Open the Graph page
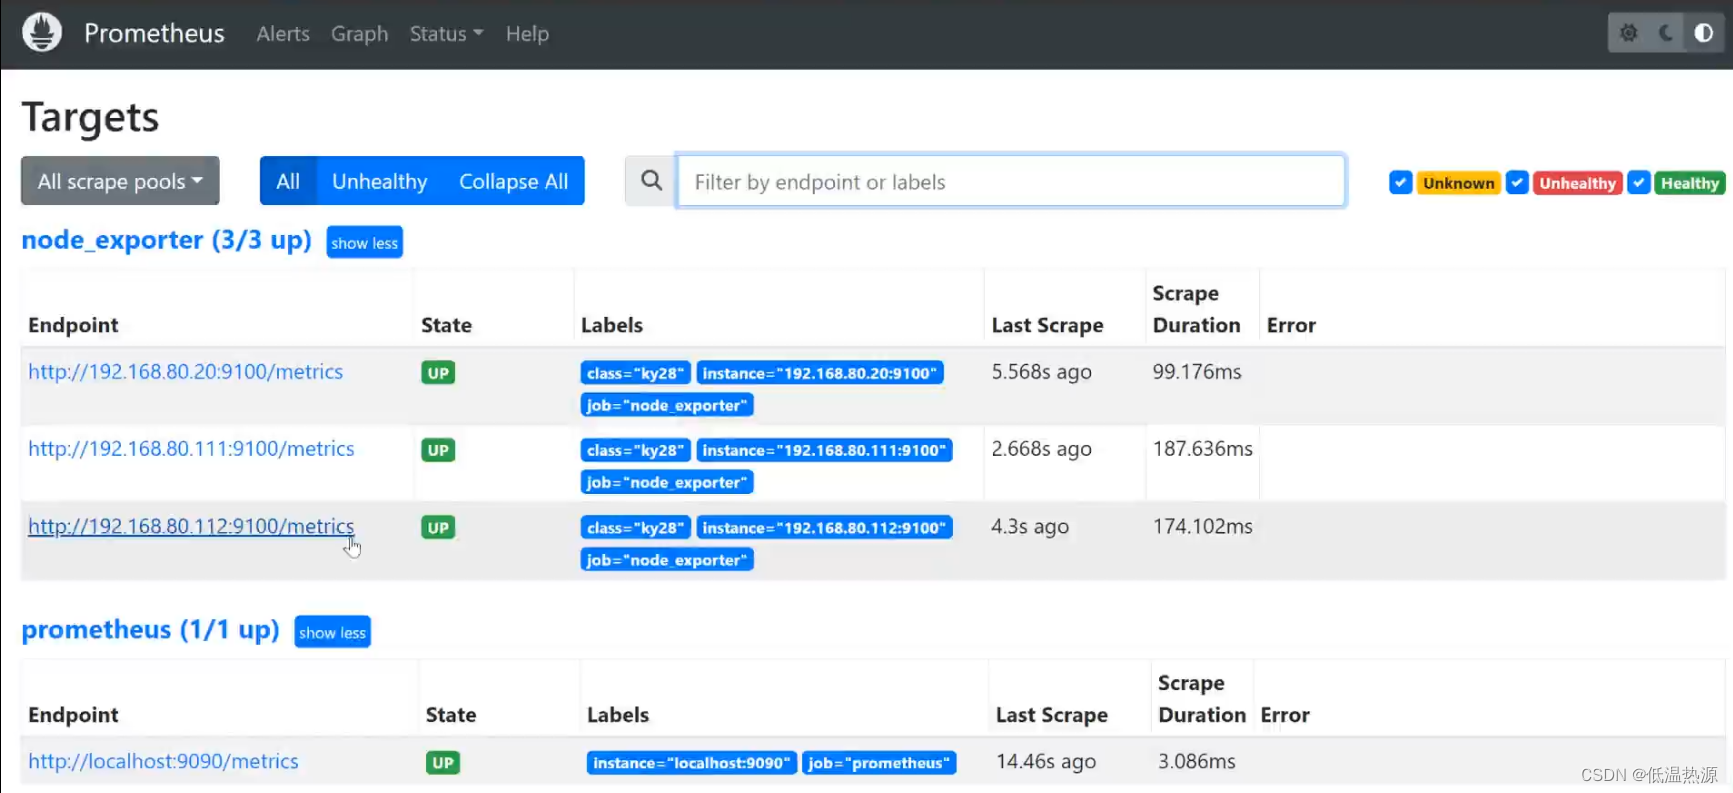 [359, 34]
